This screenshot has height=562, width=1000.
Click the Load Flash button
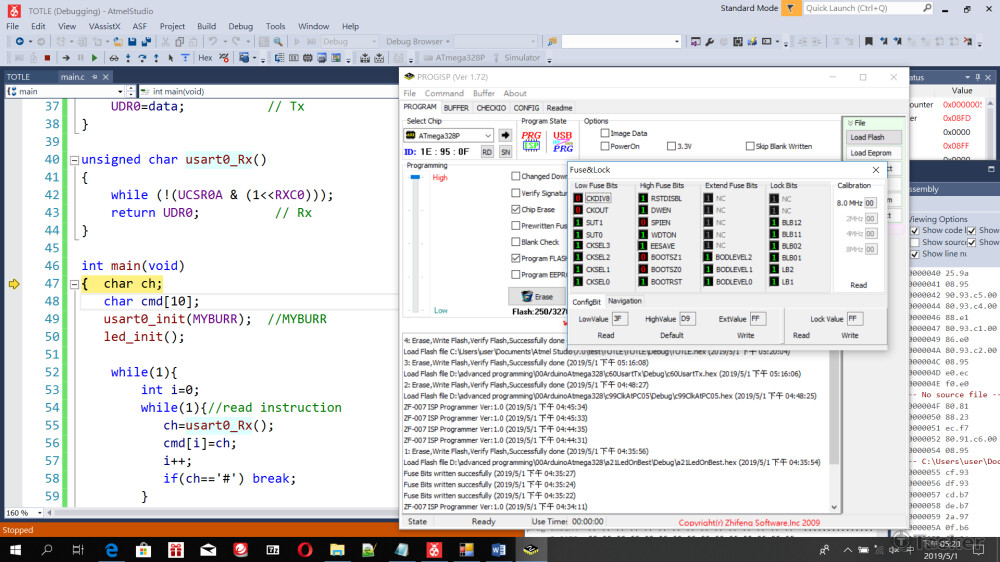[867, 137]
